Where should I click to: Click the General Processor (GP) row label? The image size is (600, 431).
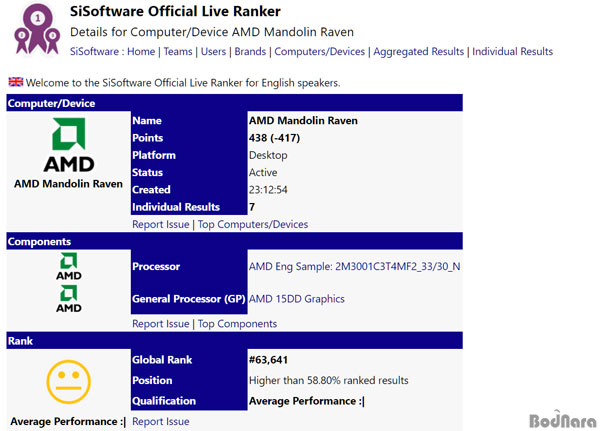[x=189, y=299]
